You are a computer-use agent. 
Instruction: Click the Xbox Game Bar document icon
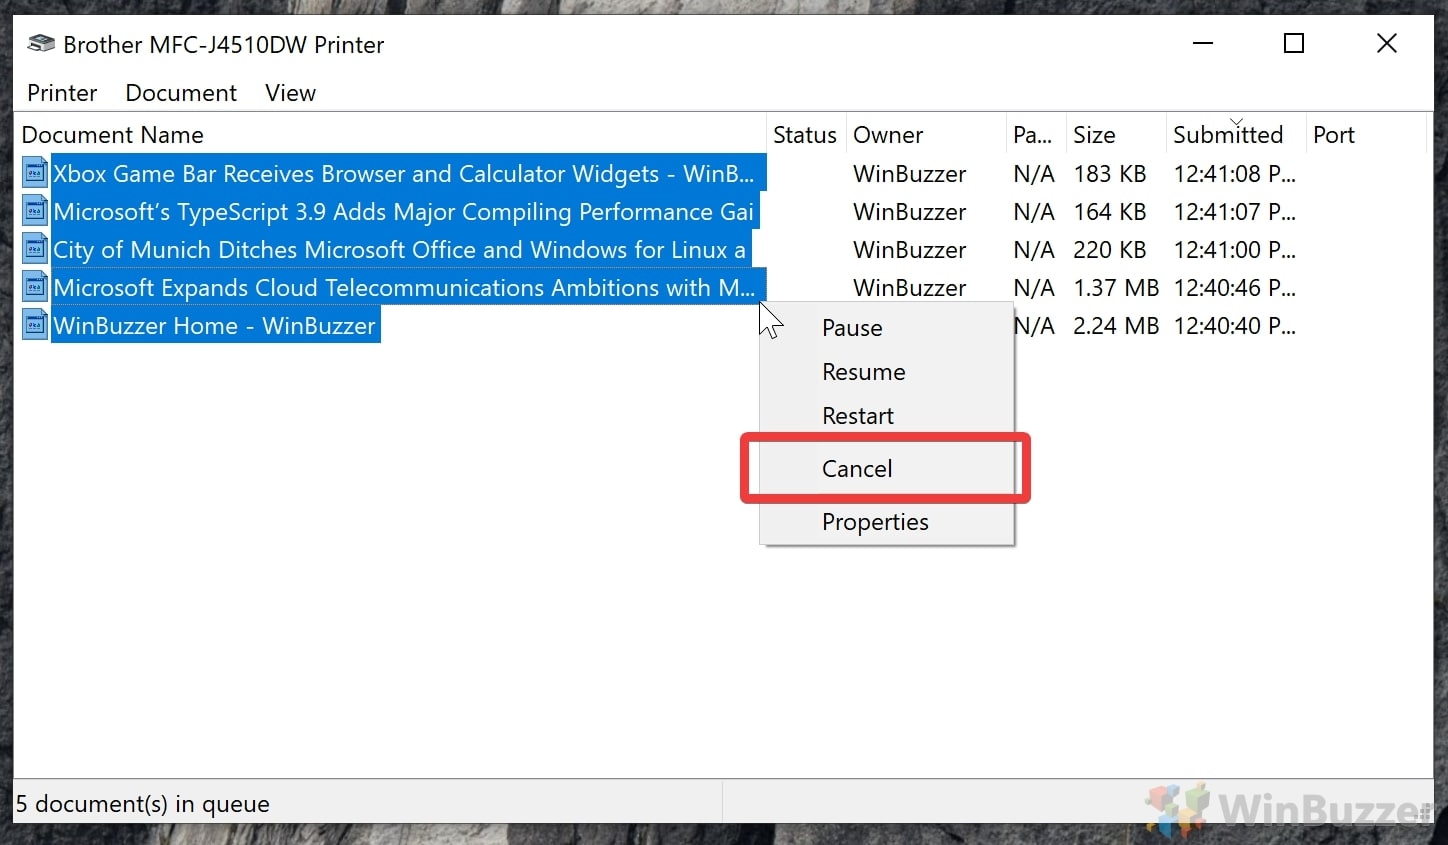[35, 174]
